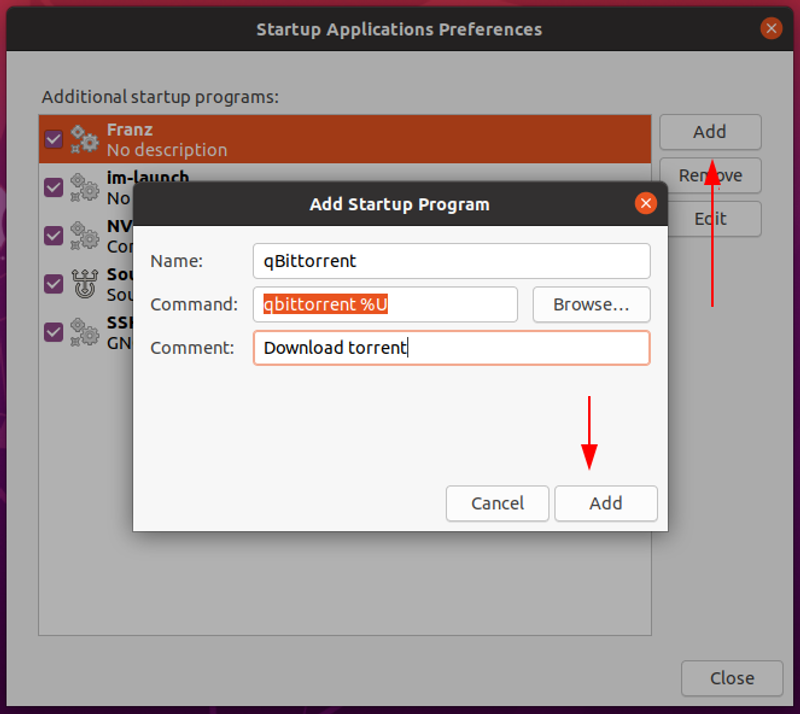Toggle the im-launch startup checkbox
The width and height of the screenshot is (800, 714).
click(x=54, y=187)
